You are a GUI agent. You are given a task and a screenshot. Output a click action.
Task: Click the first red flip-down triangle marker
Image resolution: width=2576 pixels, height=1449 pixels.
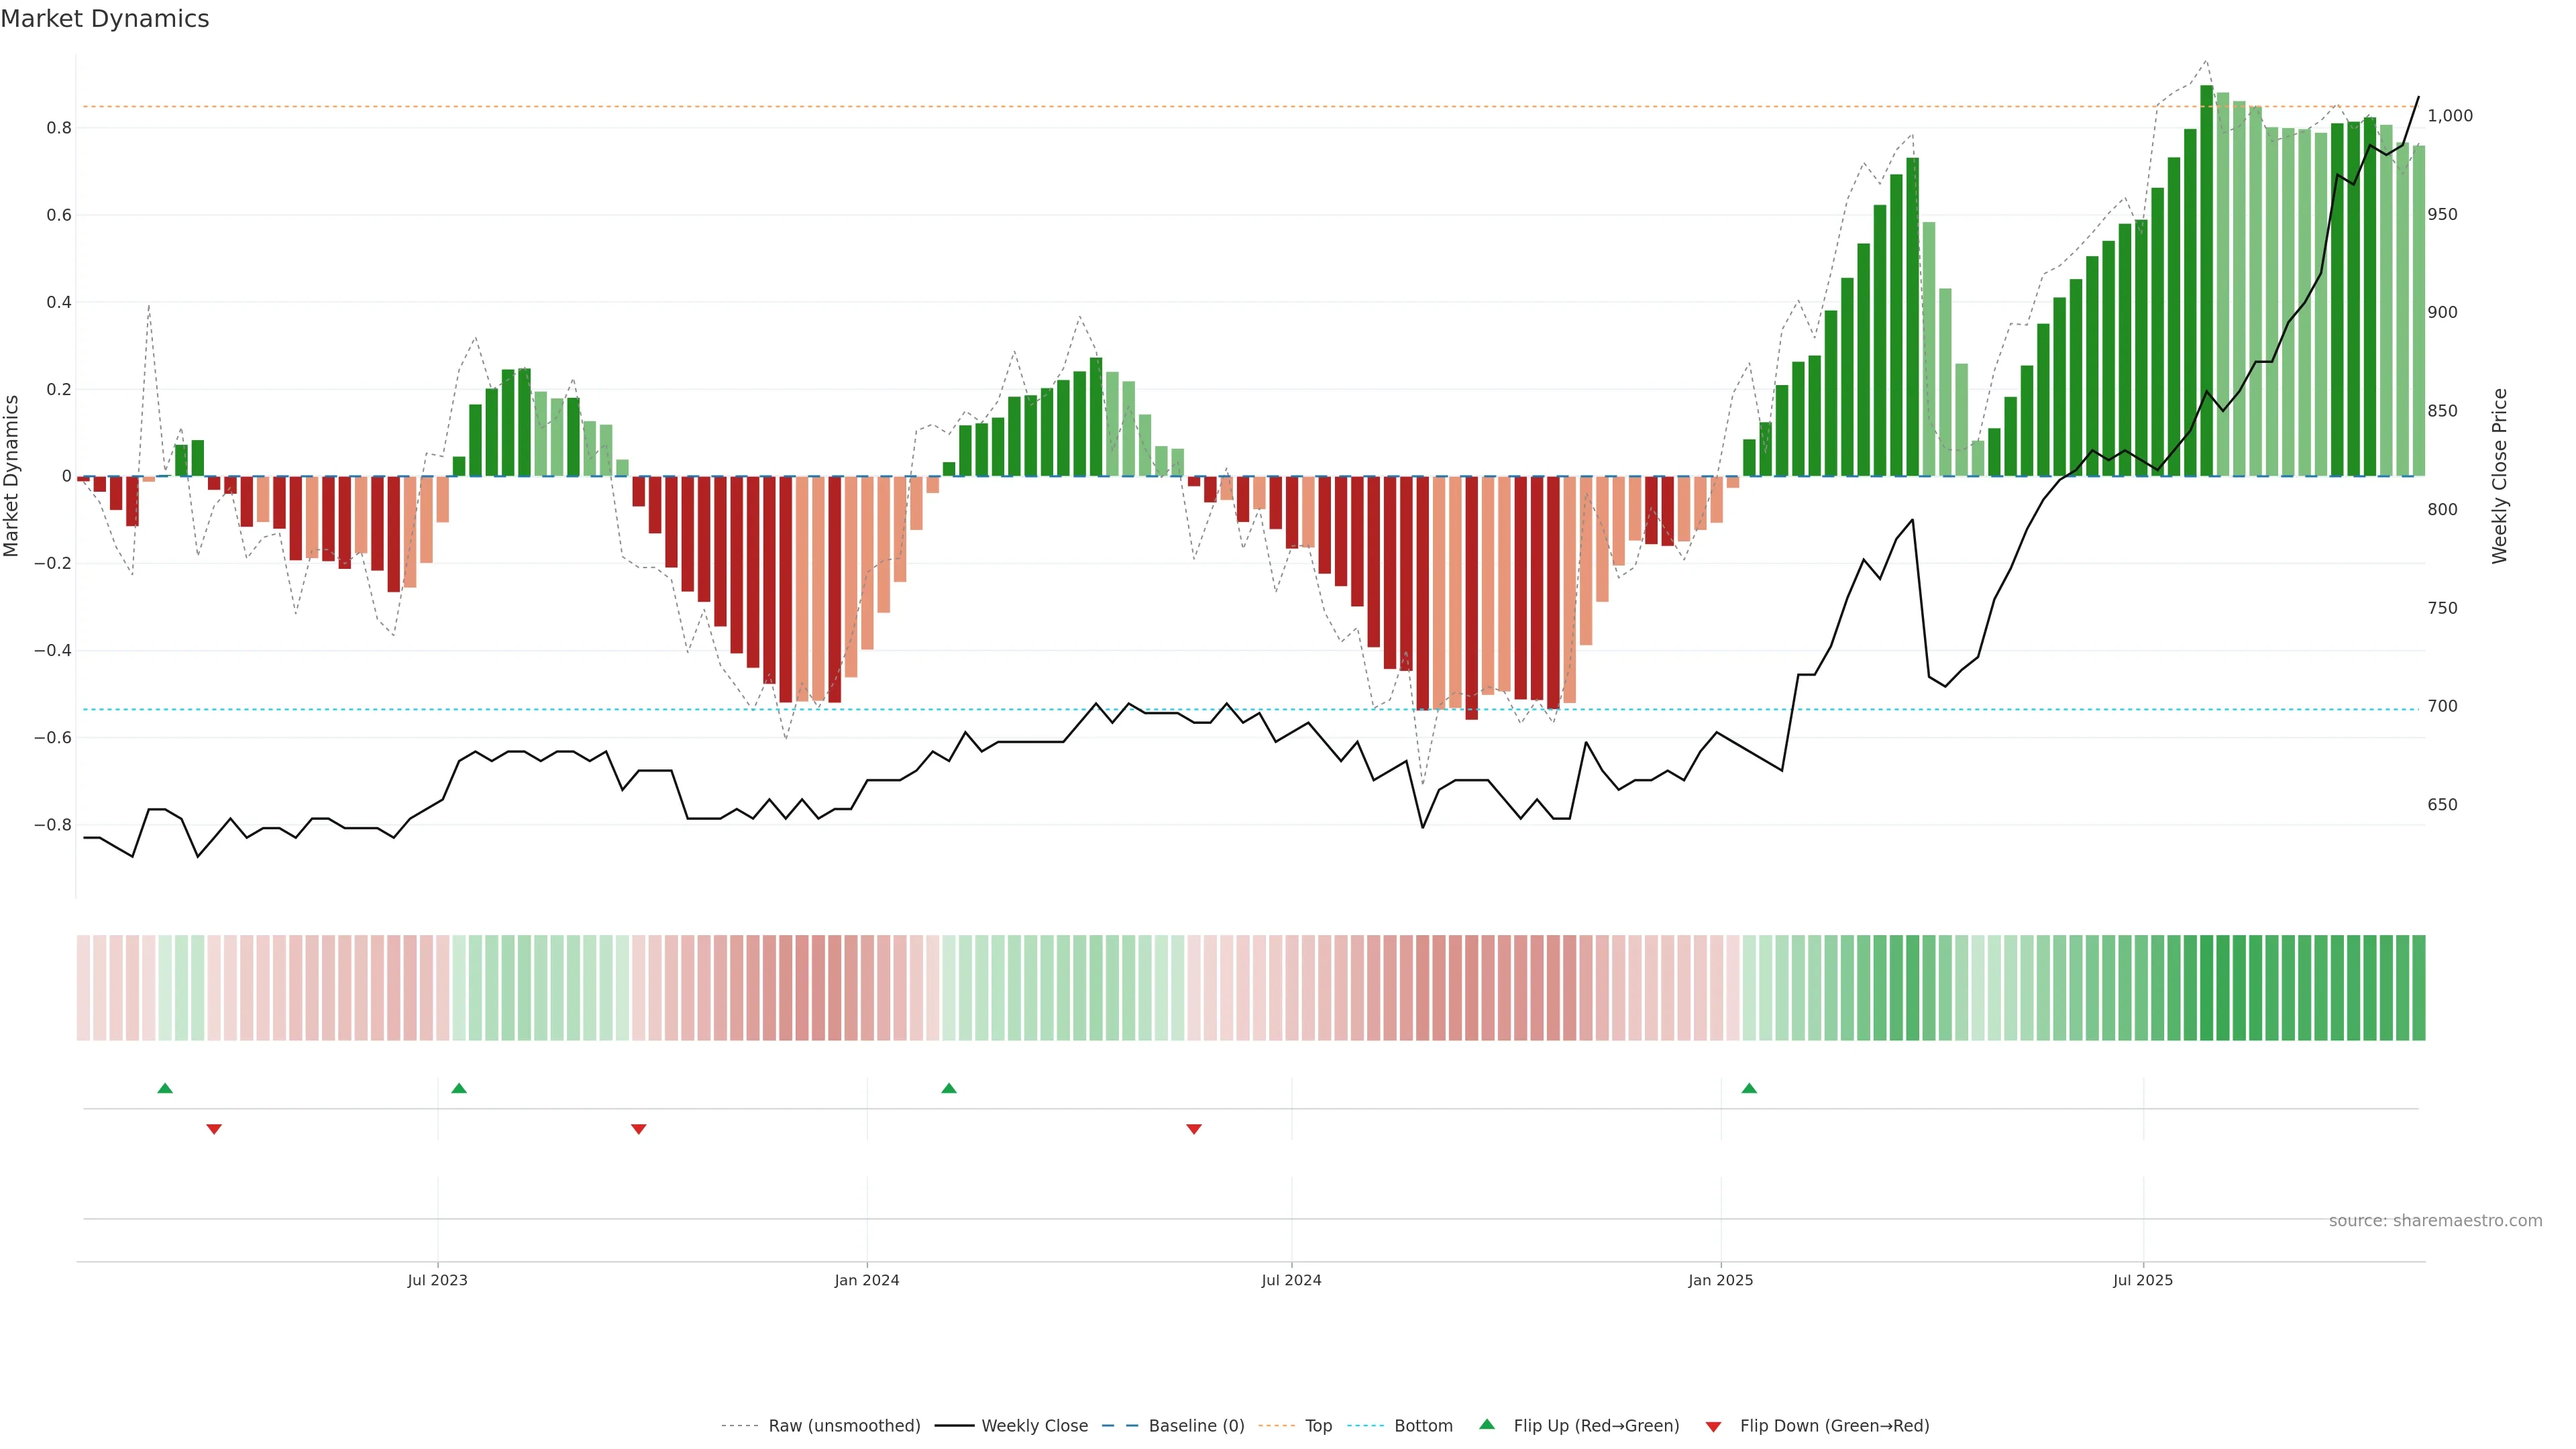point(214,1129)
